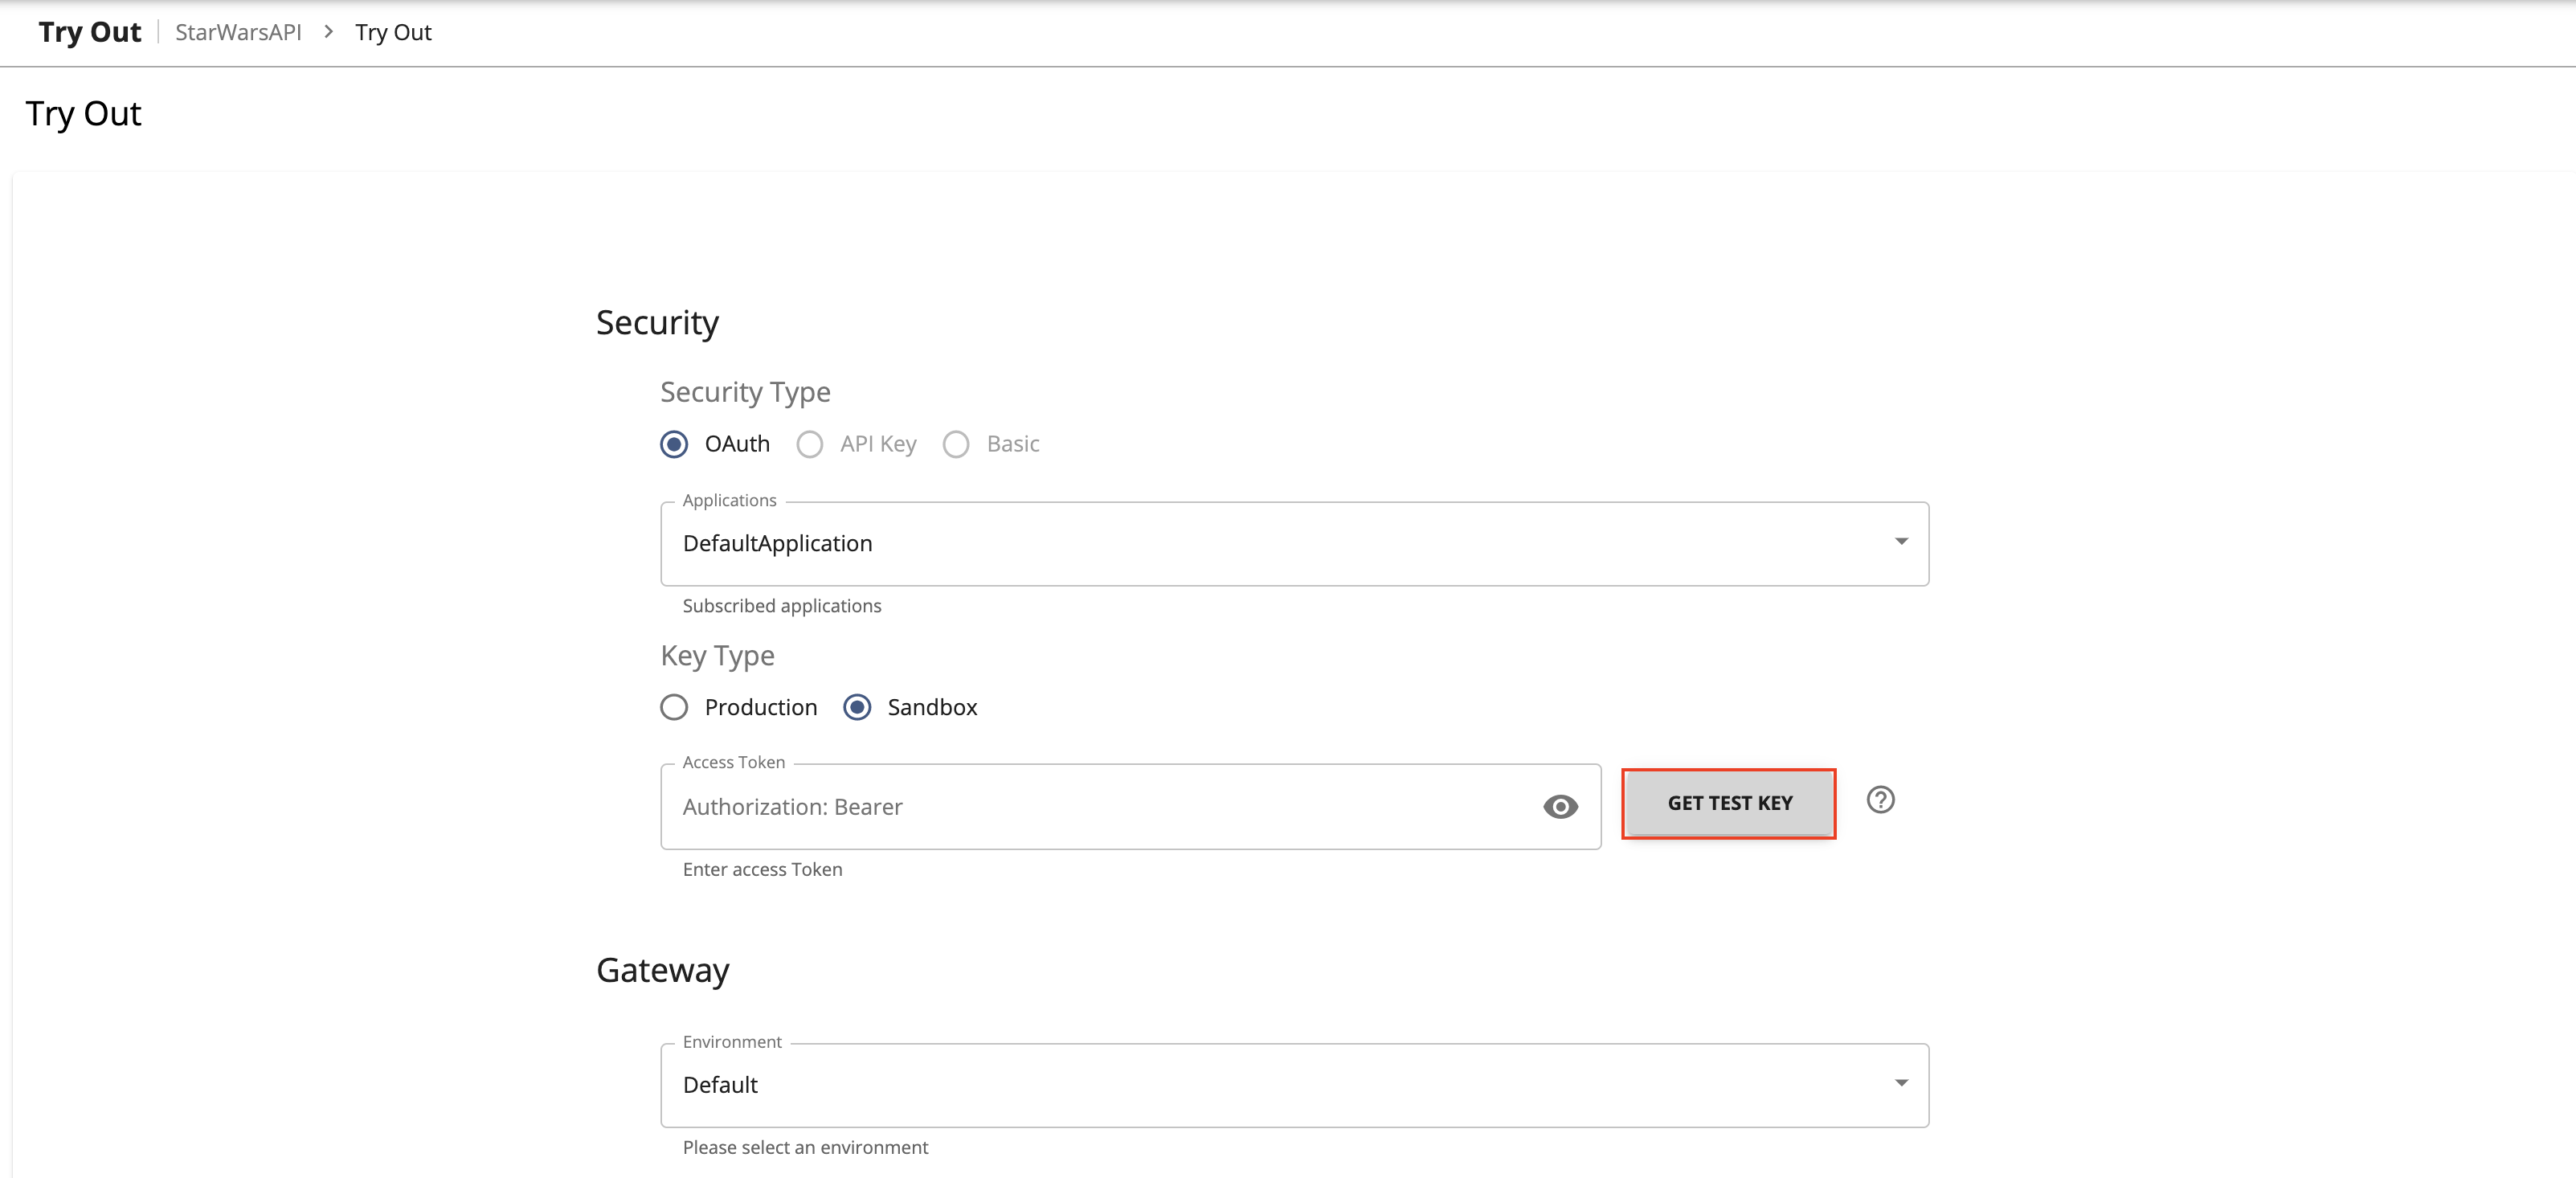
Task: Reveal the access token with eye icon
Action: pos(1561,806)
